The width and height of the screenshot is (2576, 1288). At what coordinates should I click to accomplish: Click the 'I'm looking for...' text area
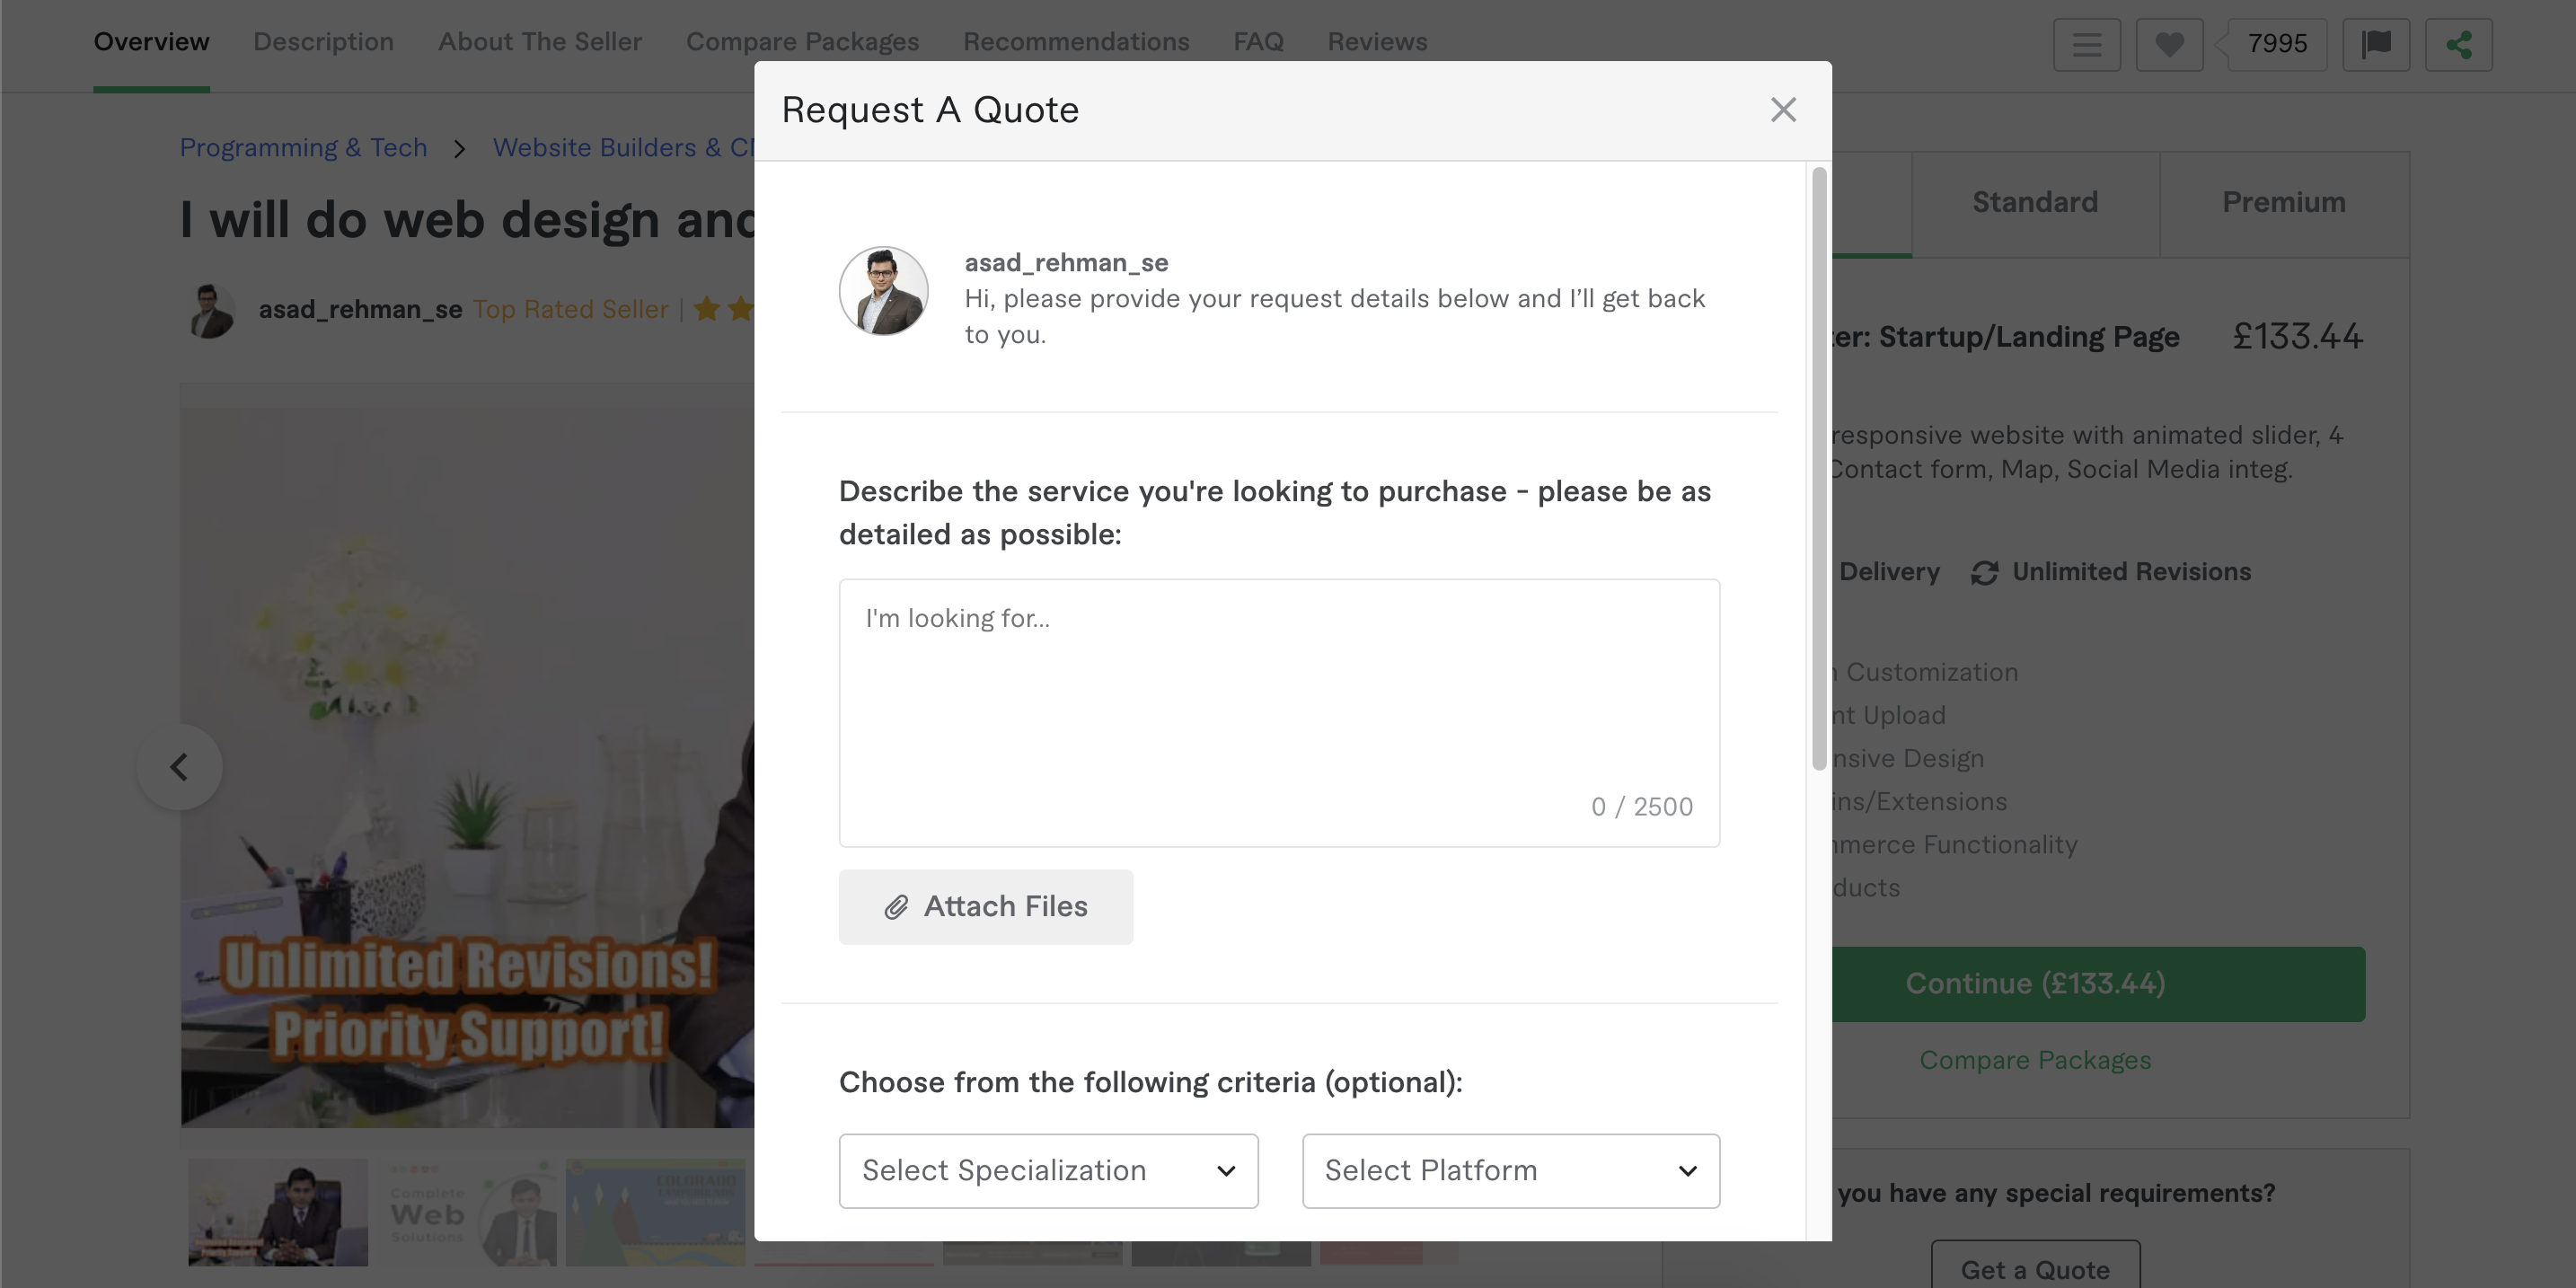[x=1278, y=712]
